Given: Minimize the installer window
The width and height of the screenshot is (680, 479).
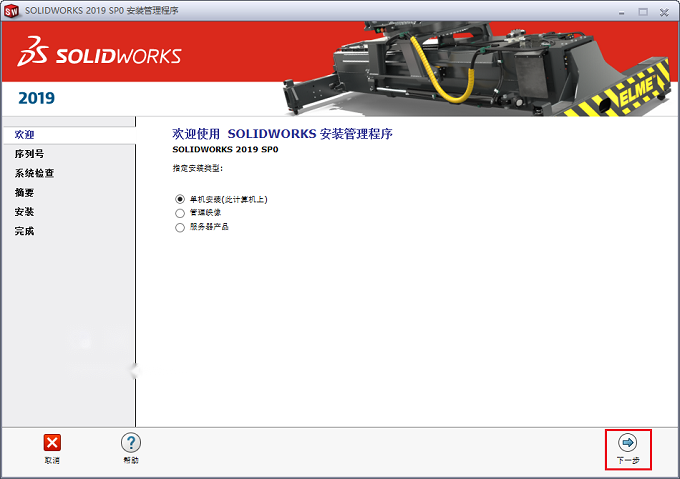Looking at the screenshot, I should (621, 12).
